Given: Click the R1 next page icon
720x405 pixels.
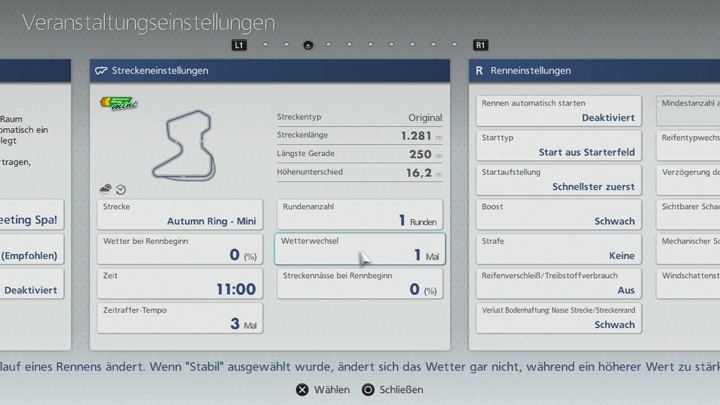Looking at the screenshot, I should (480, 45).
